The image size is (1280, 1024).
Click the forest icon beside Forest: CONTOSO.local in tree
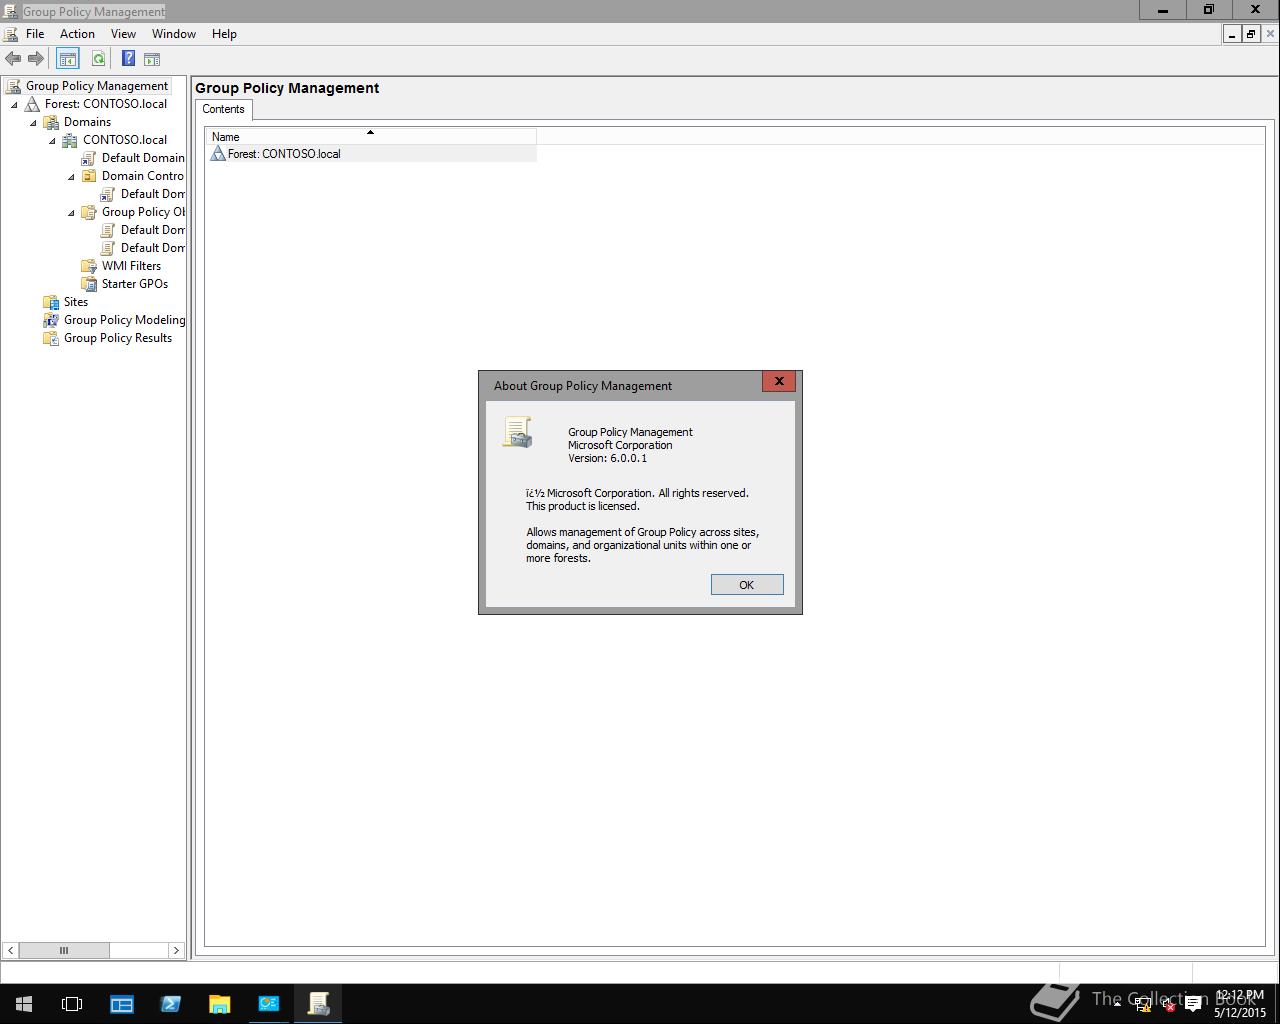[33, 104]
